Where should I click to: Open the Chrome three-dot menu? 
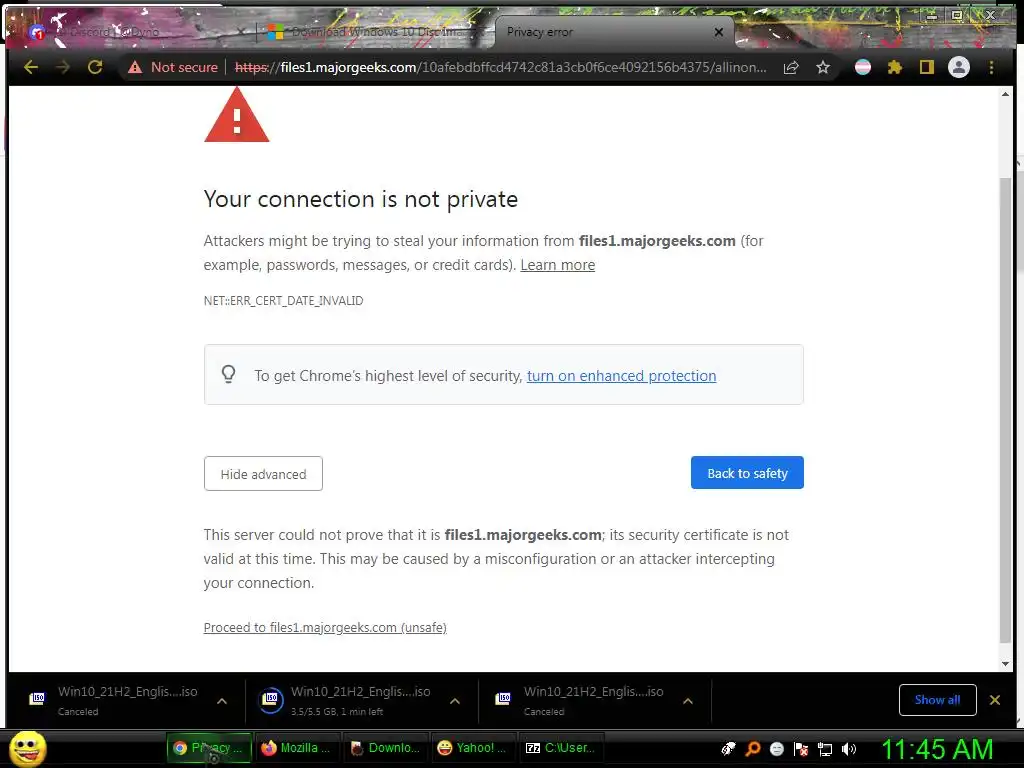pyautogui.click(x=991, y=67)
